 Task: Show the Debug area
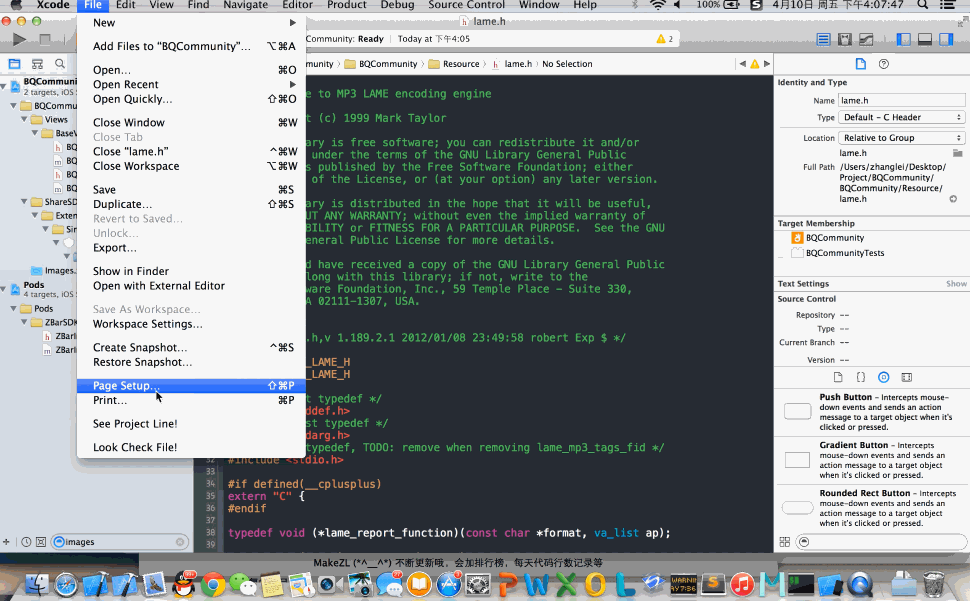coord(923,38)
